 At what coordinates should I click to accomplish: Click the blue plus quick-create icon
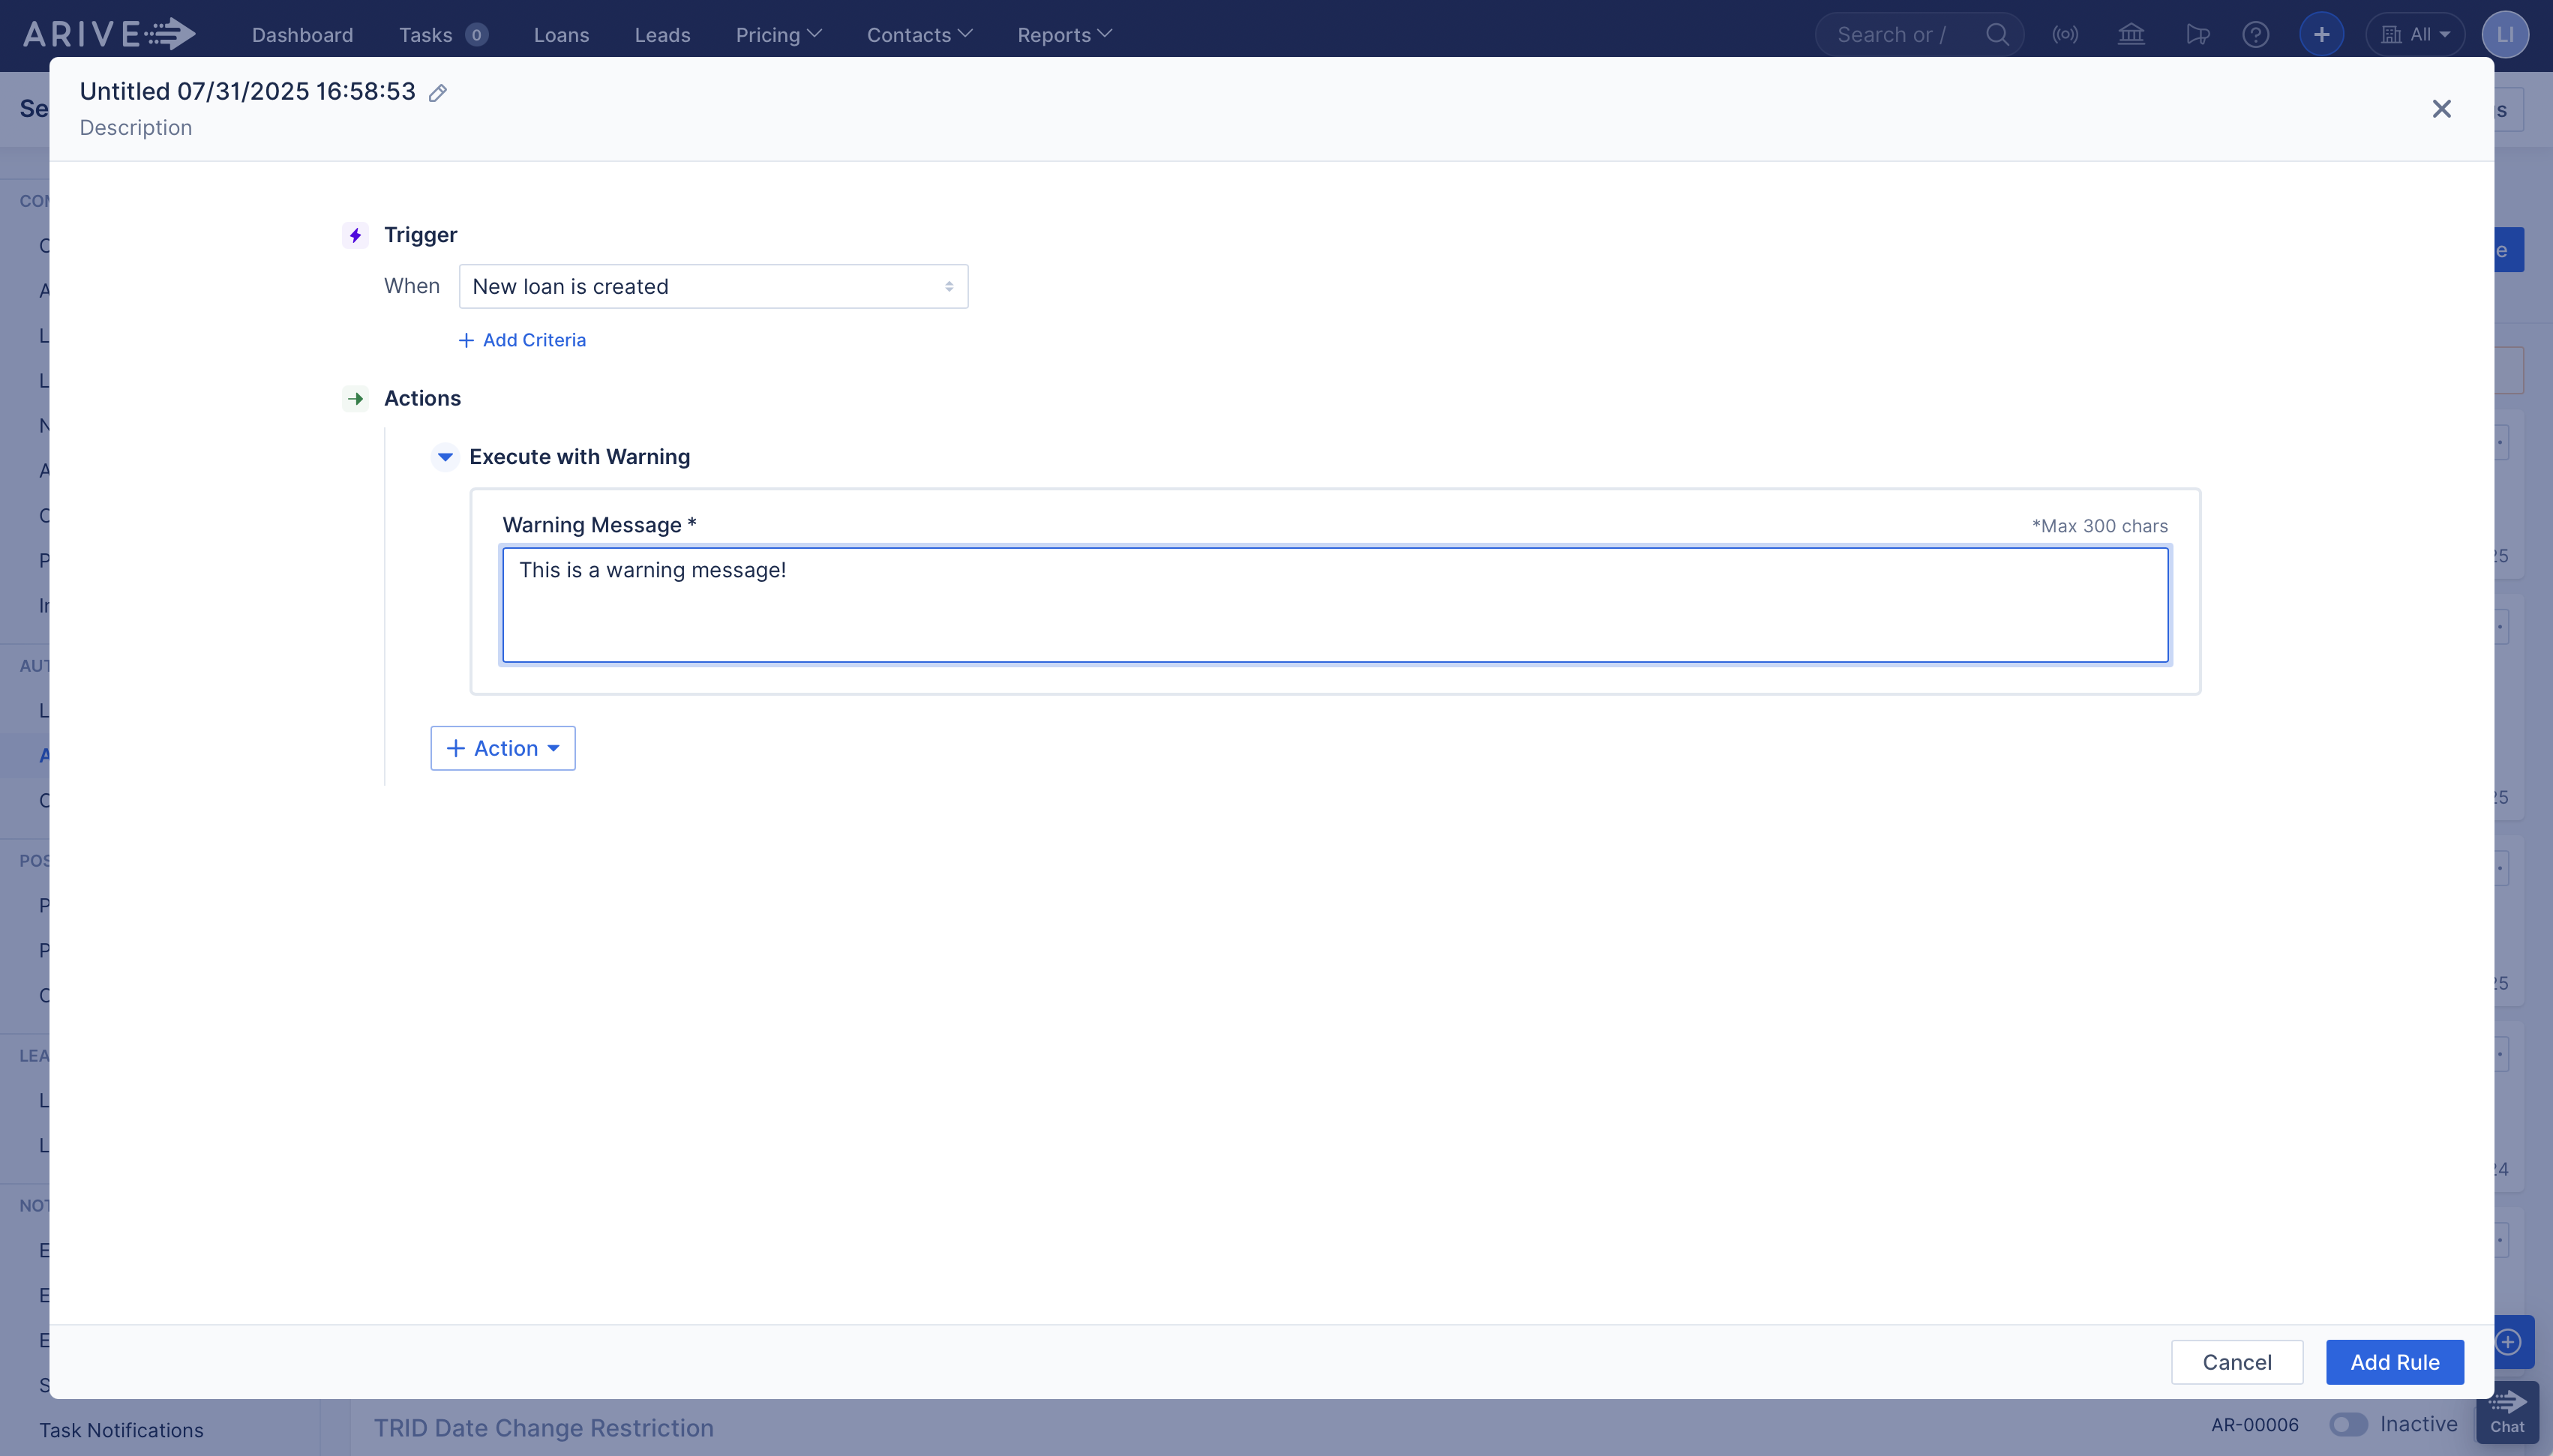pyautogui.click(x=2321, y=35)
